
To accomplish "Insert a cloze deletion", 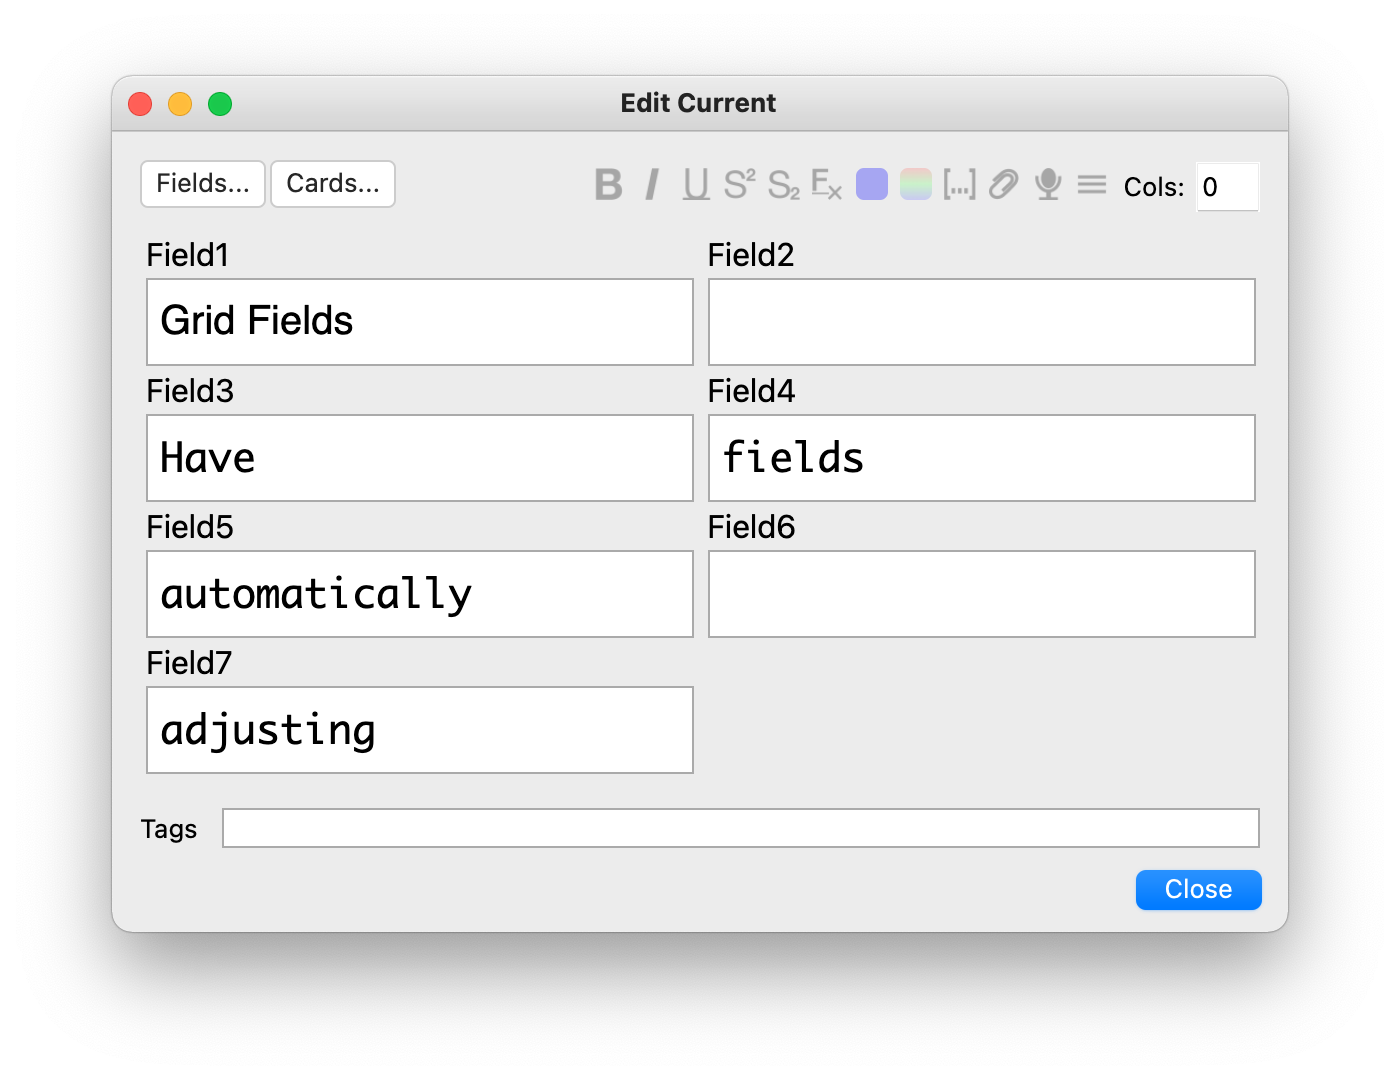I will point(959,185).
